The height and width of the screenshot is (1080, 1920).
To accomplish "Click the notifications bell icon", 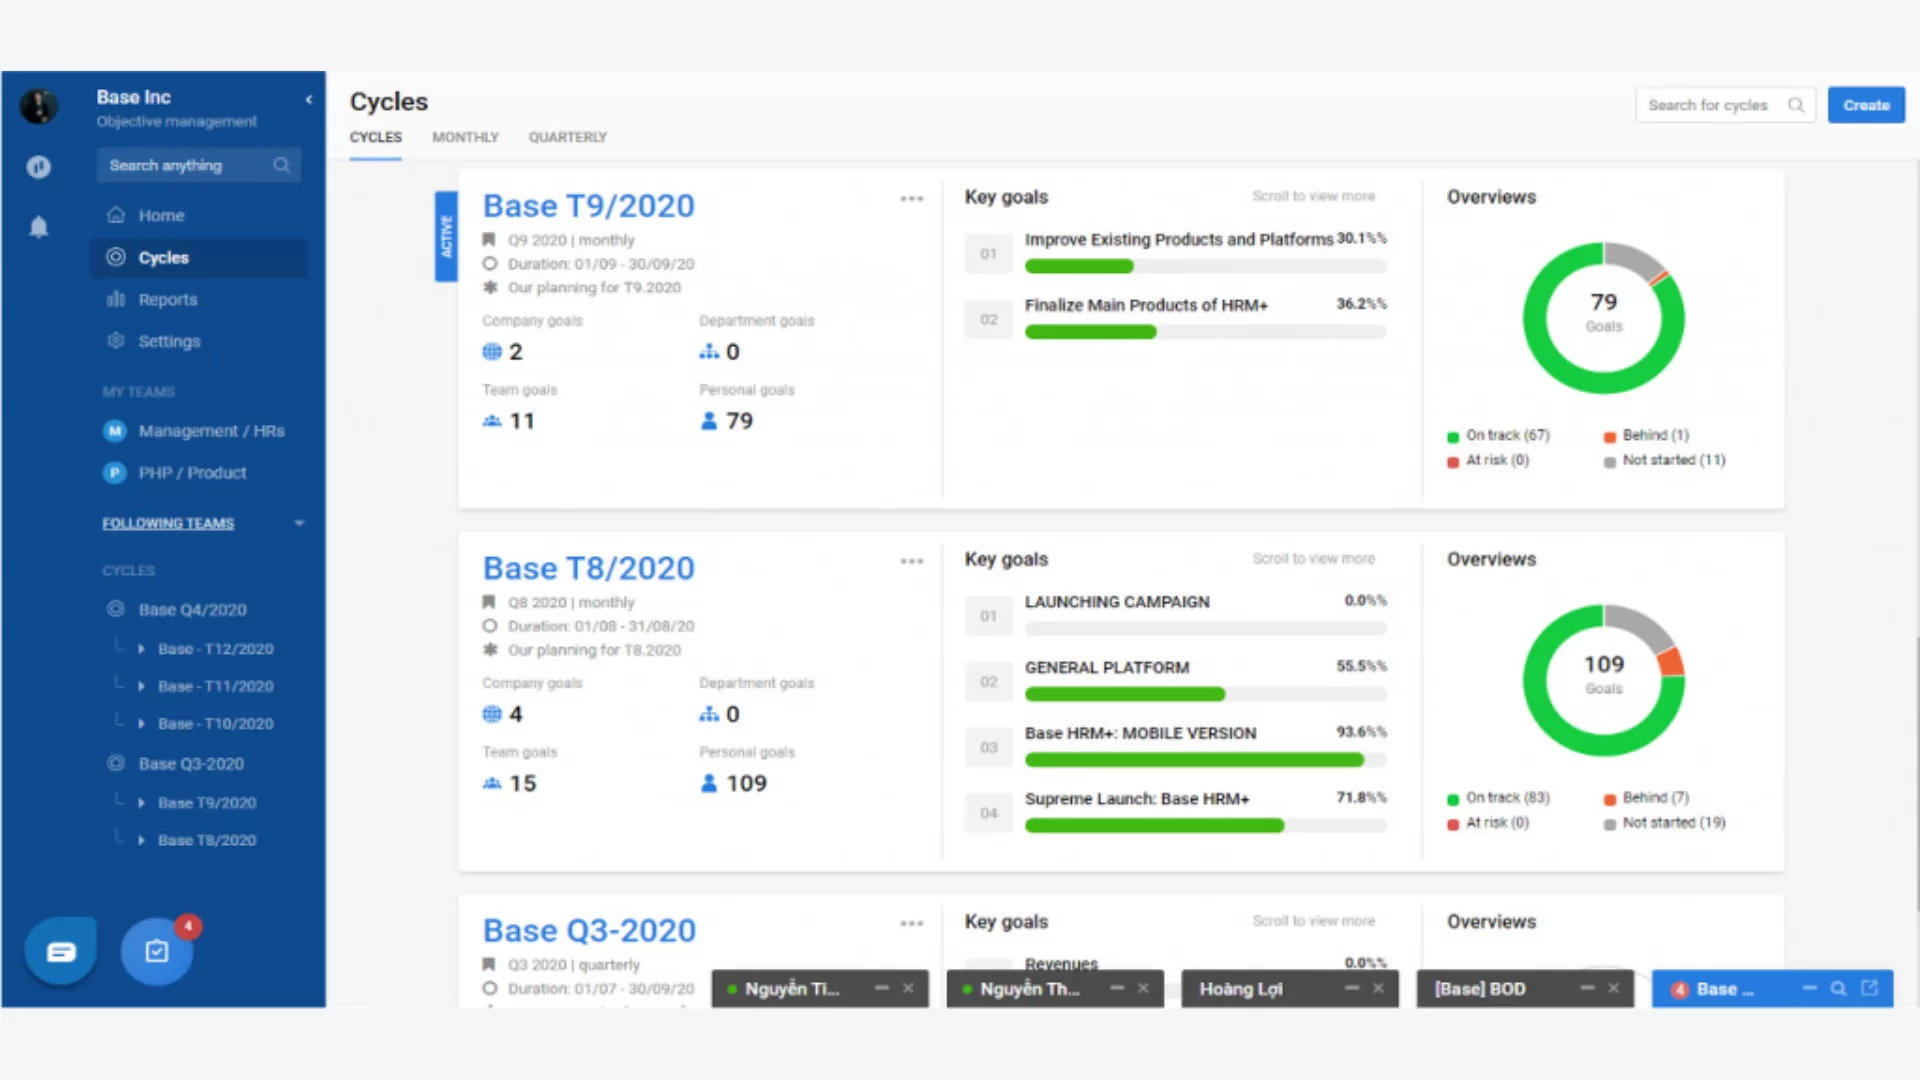I will point(39,228).
